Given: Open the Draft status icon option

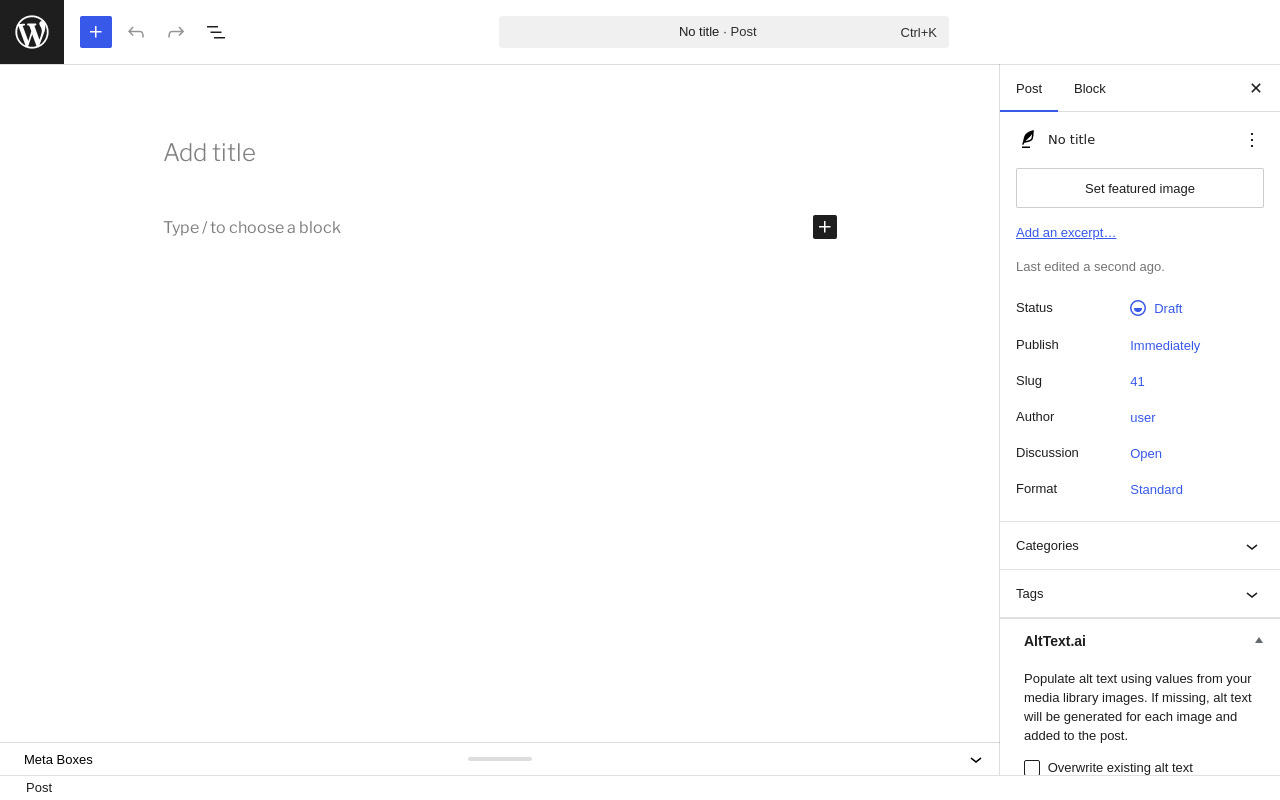Looking at the screenshot, I should pyautogui.click(x=1138, y=308).
